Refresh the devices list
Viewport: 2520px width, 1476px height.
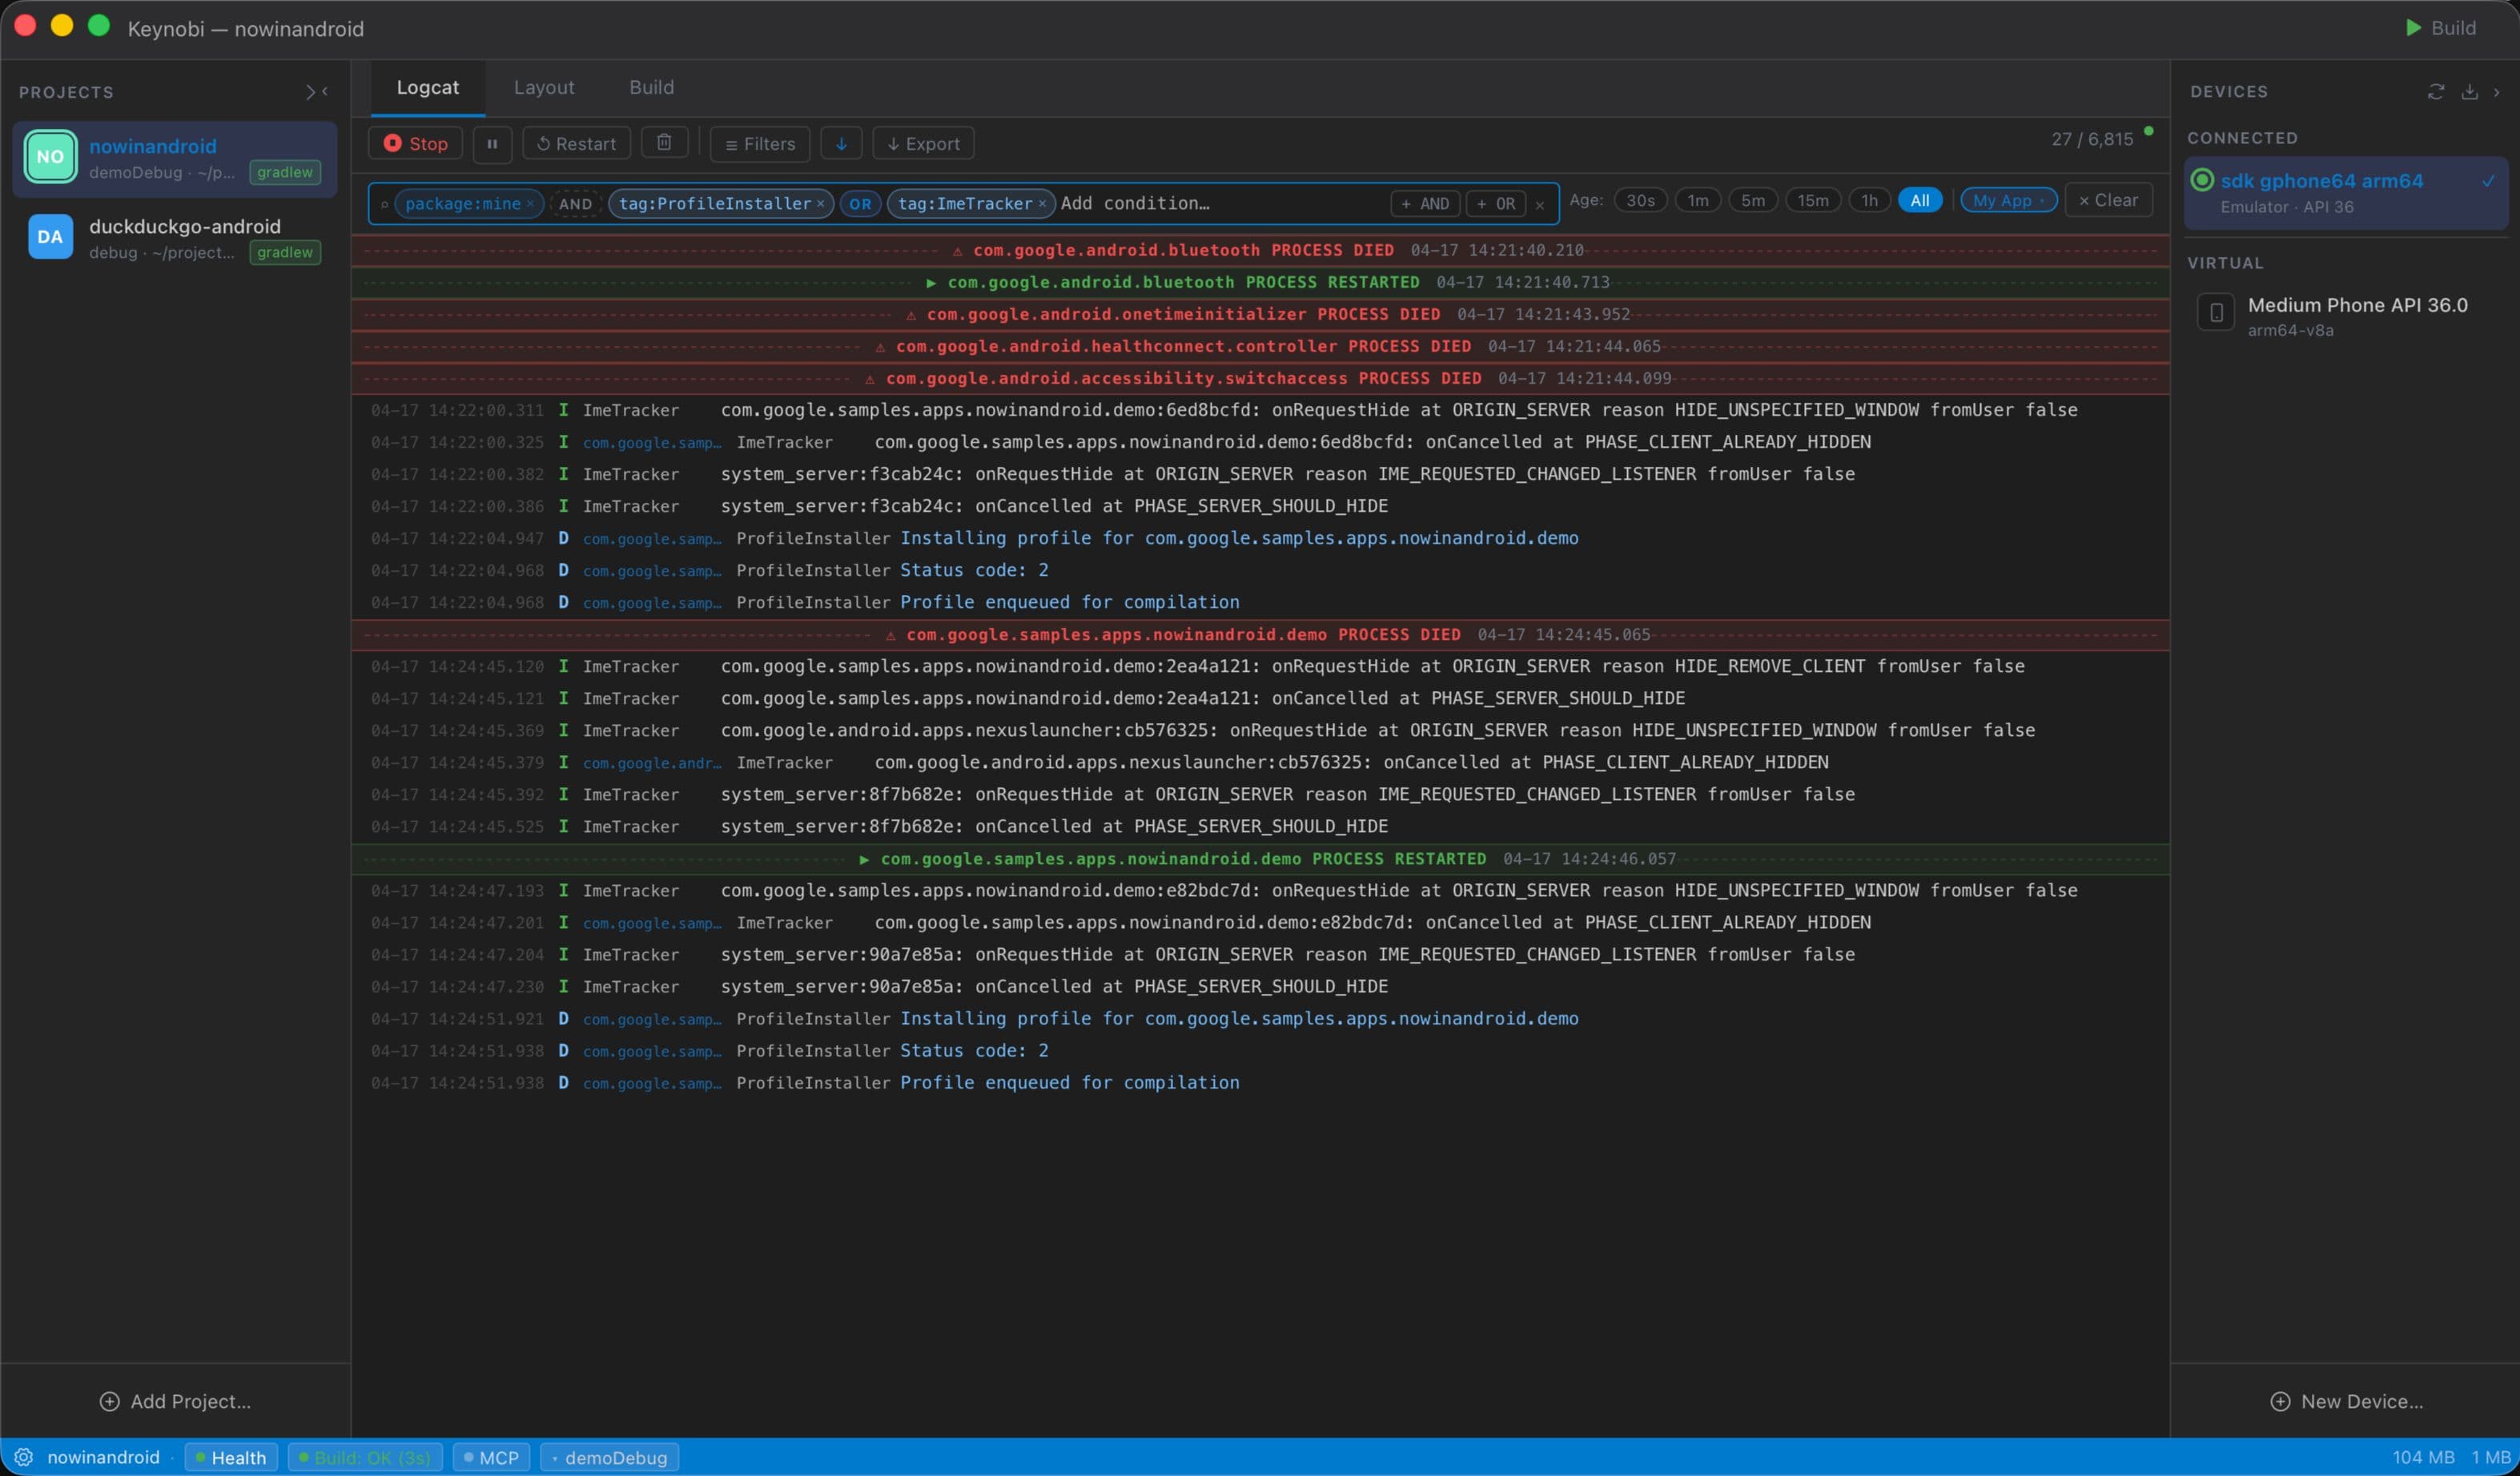point(2435,92)
